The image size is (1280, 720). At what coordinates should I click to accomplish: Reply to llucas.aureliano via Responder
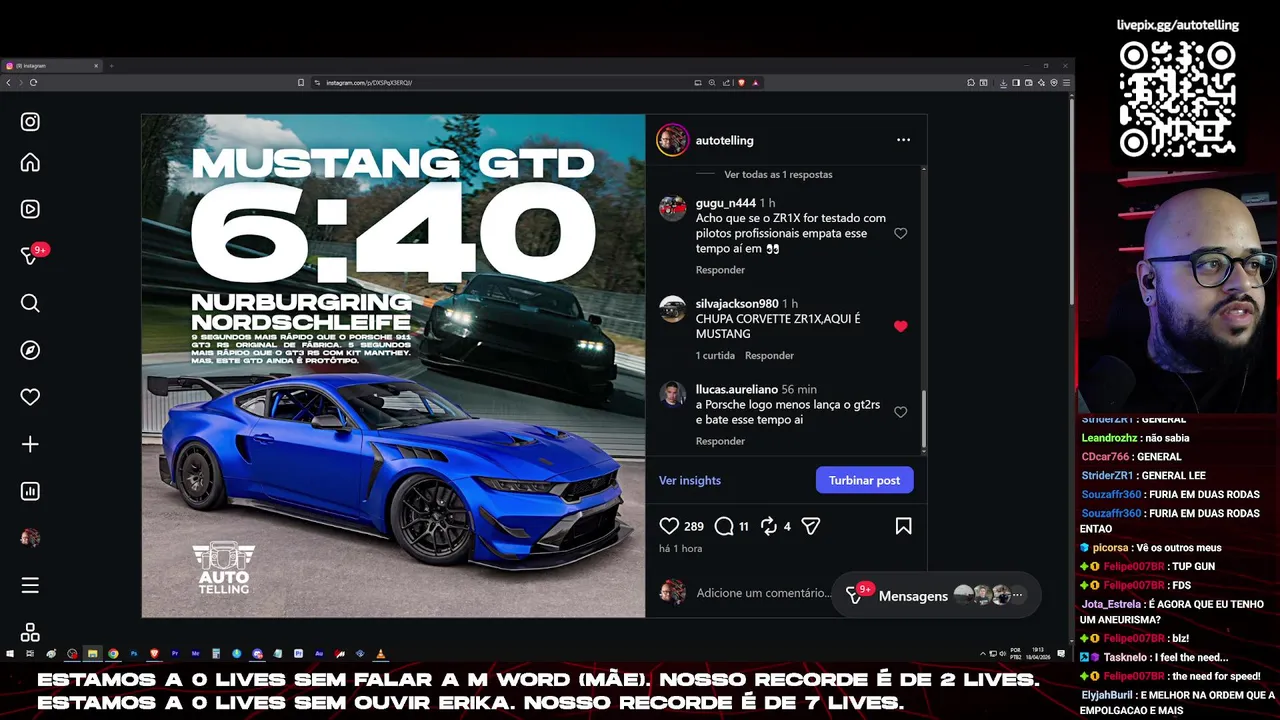click(x=720, y=441)
